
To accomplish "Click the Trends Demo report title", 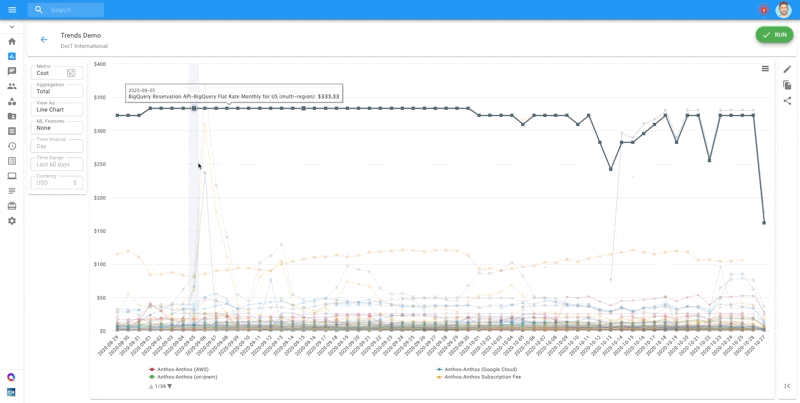I will pyautogui.click(x=81, y=35).
